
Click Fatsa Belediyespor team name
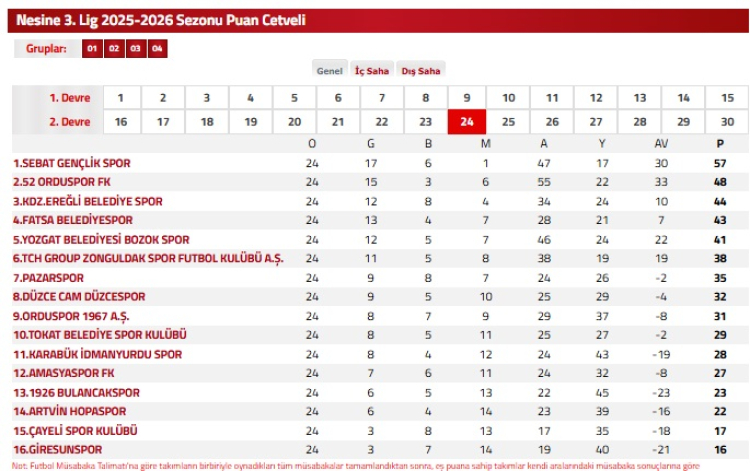73,220
